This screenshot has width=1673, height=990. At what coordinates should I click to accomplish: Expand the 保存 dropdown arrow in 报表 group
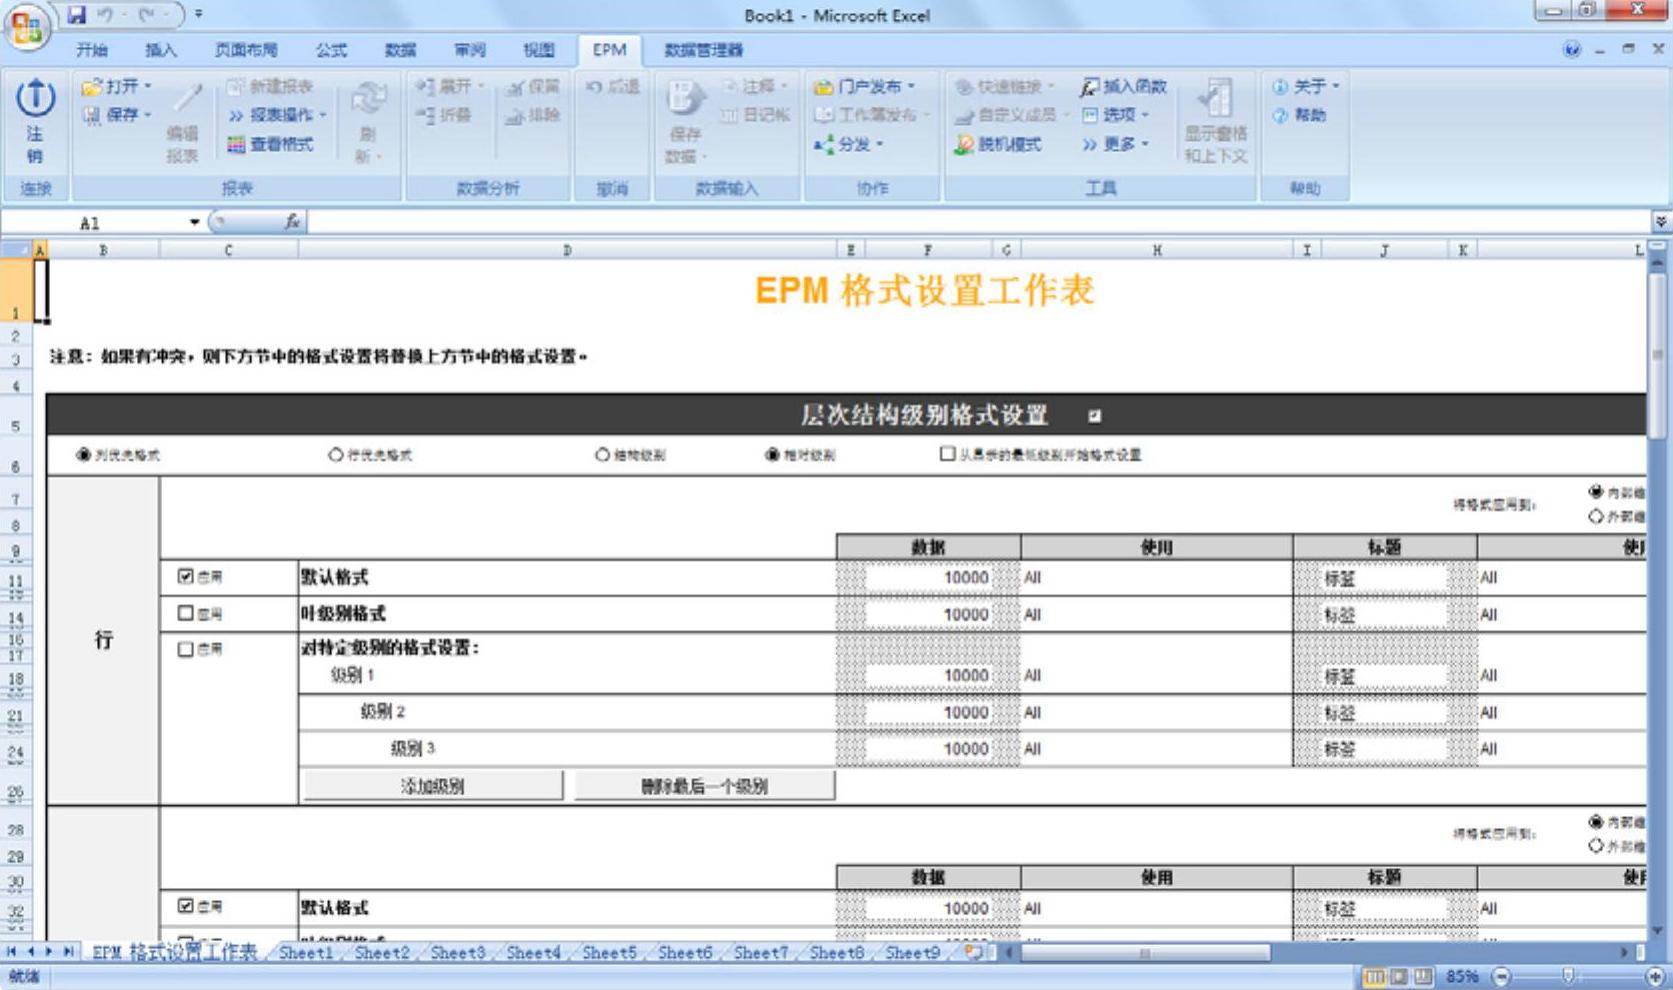pyautogui.click(x=148, y=115)
